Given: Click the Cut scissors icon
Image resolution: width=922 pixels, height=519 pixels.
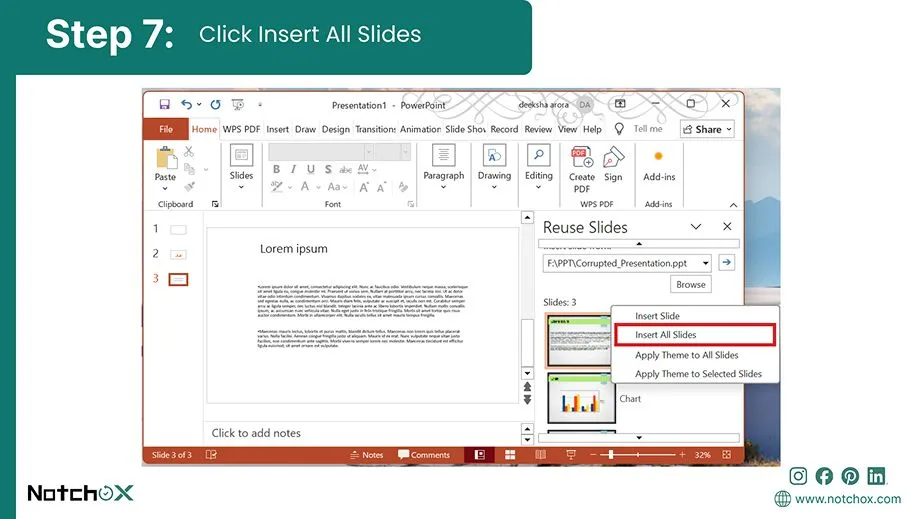Looking at the screenshot, I should (x=189, y=151).
